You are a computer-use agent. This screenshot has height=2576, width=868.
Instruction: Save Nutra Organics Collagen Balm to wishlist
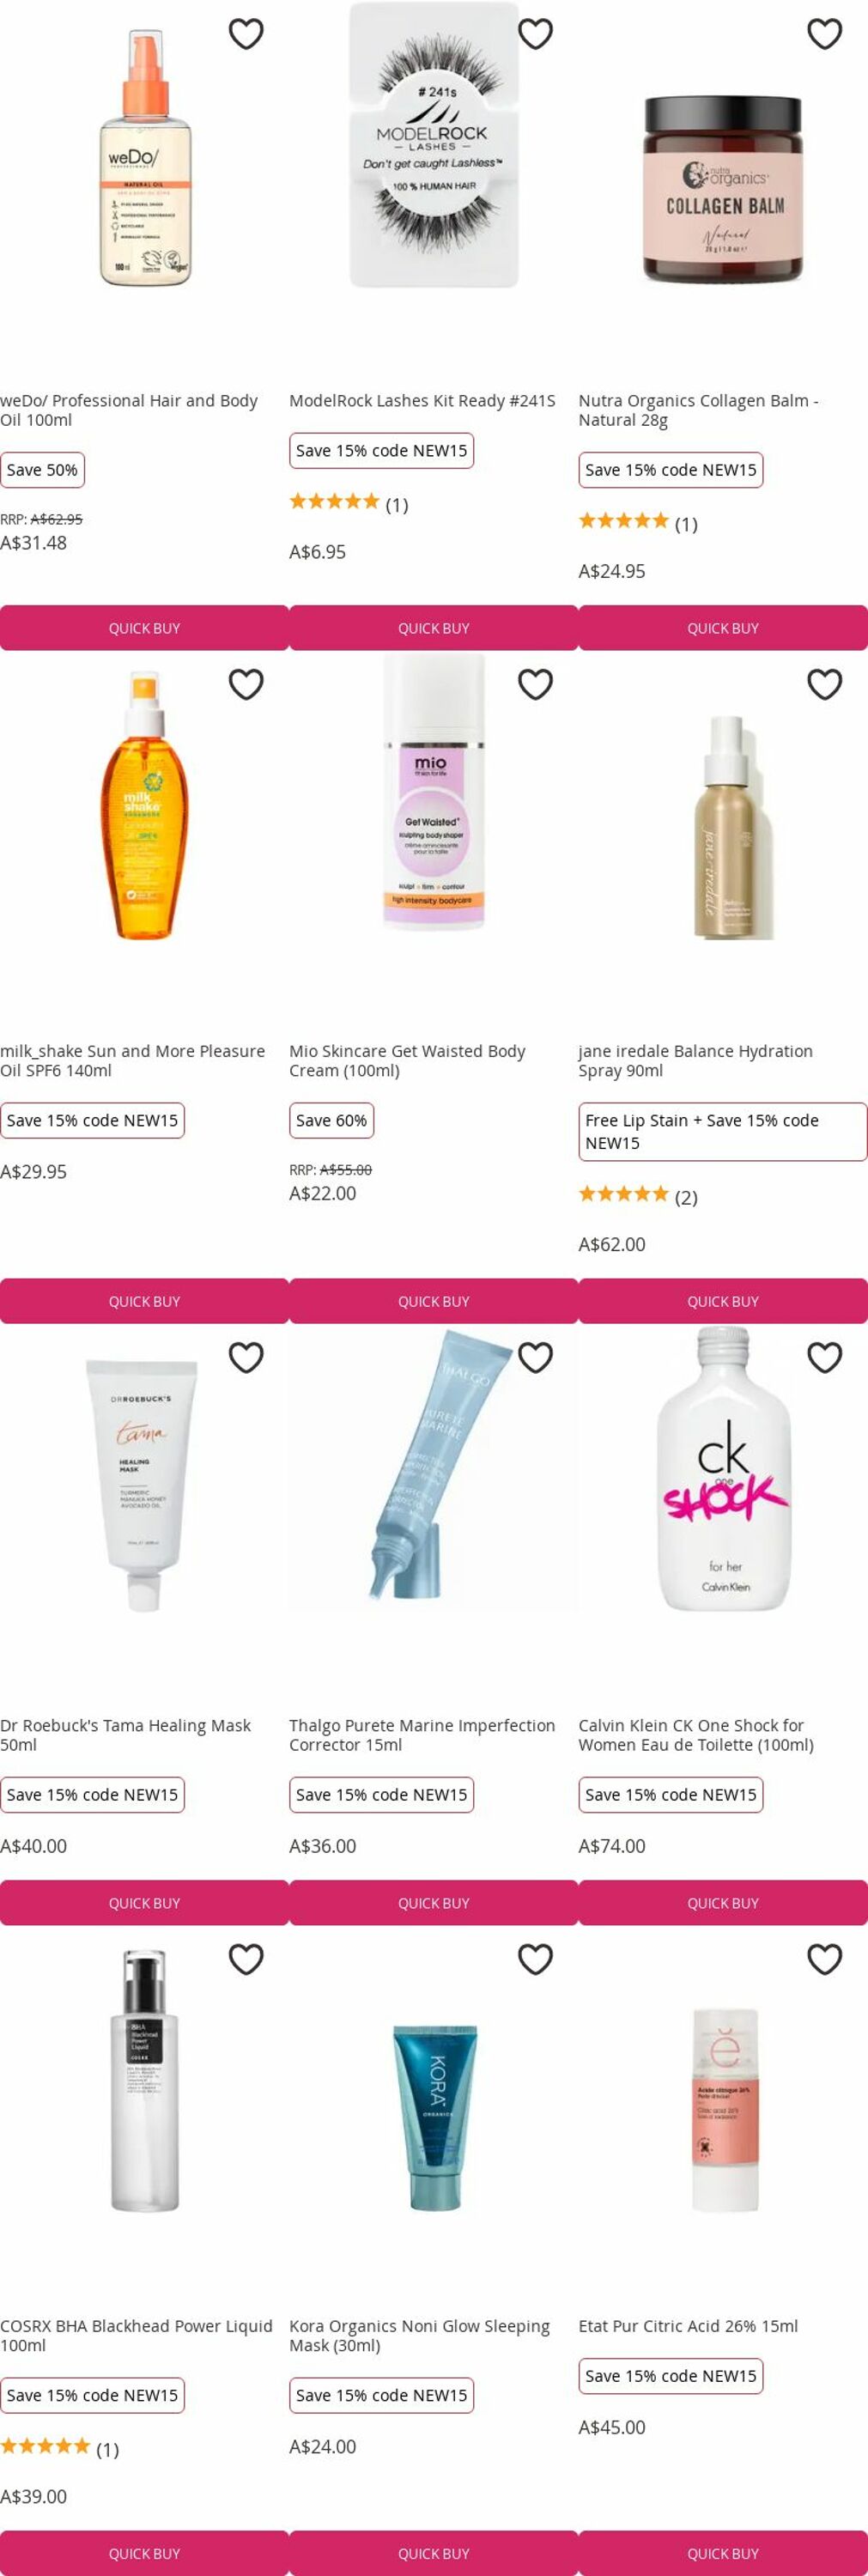[x=824, y=34]
